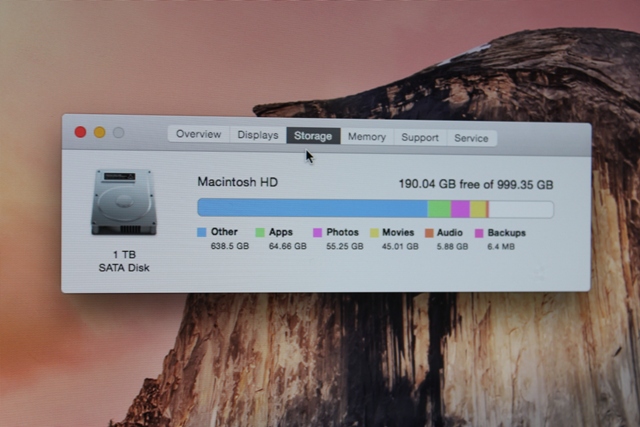This screenshot has width=640, height=427.
Task: Click the blue Other legend swatch
Action: click(202, 232)
